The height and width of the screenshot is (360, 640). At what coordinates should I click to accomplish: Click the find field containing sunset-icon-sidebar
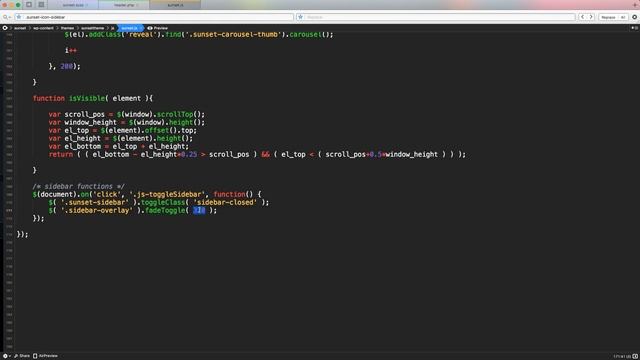154,17
